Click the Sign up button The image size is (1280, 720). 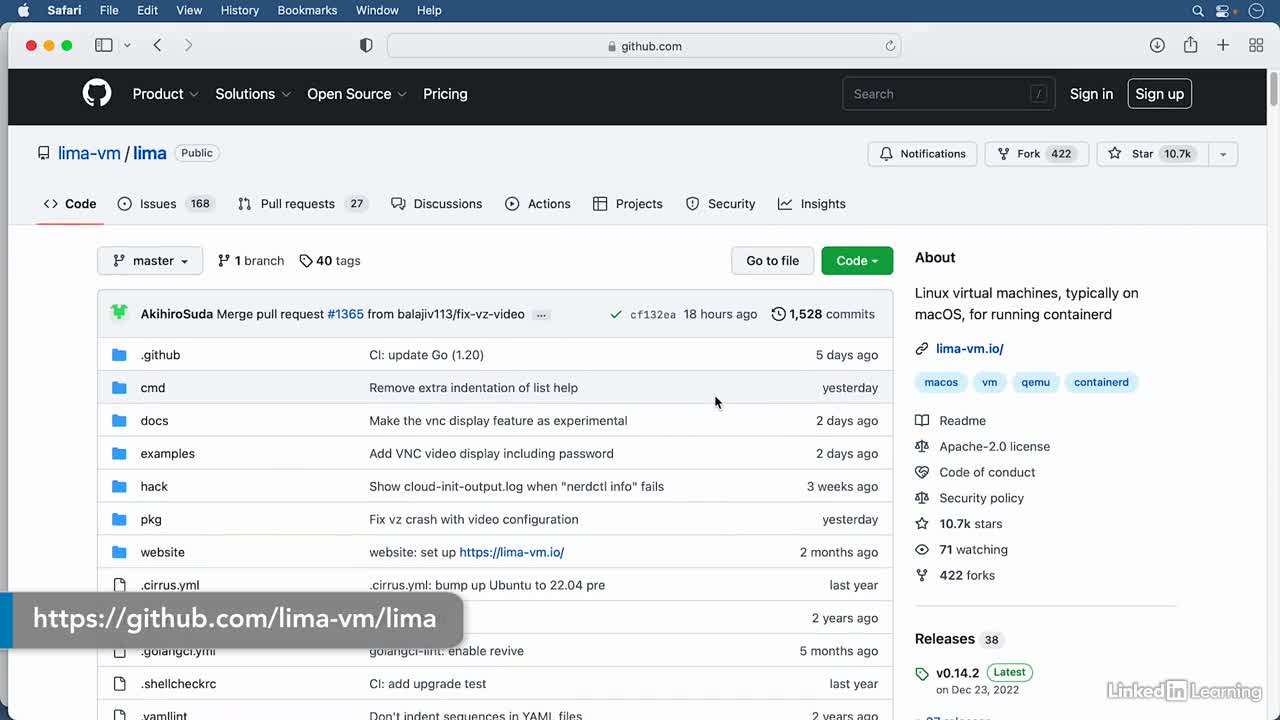pos(1159,94)
